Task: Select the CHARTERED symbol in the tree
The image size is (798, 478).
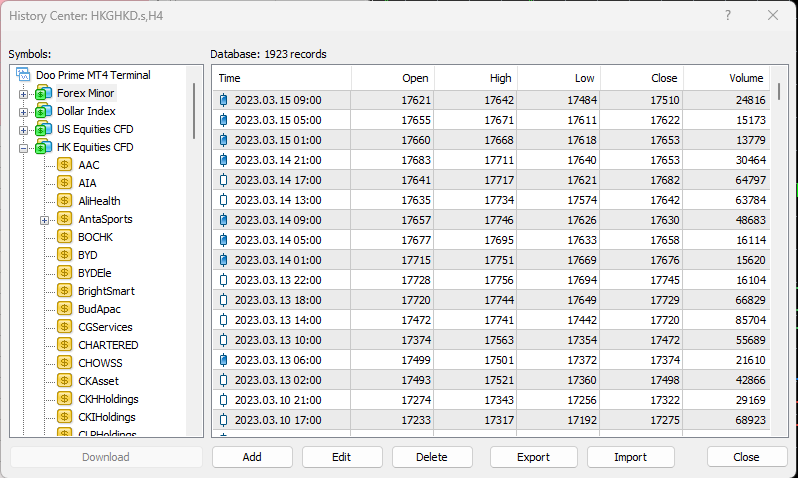Action: coord(108,345)
